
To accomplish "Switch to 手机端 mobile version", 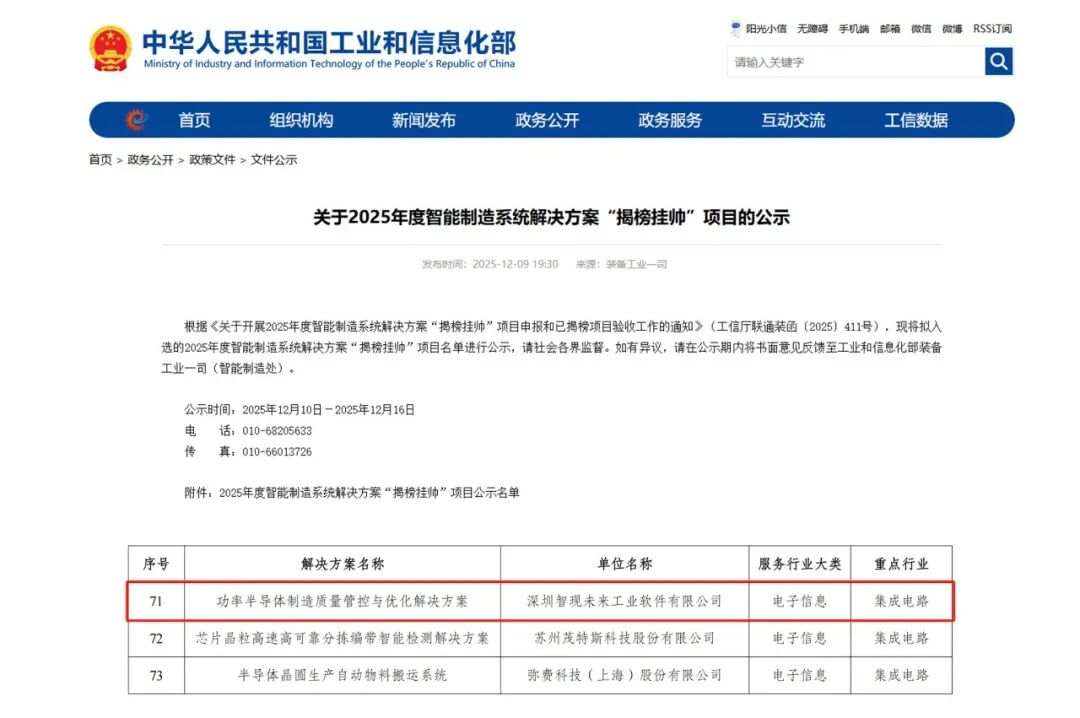I will coord(854,29).
